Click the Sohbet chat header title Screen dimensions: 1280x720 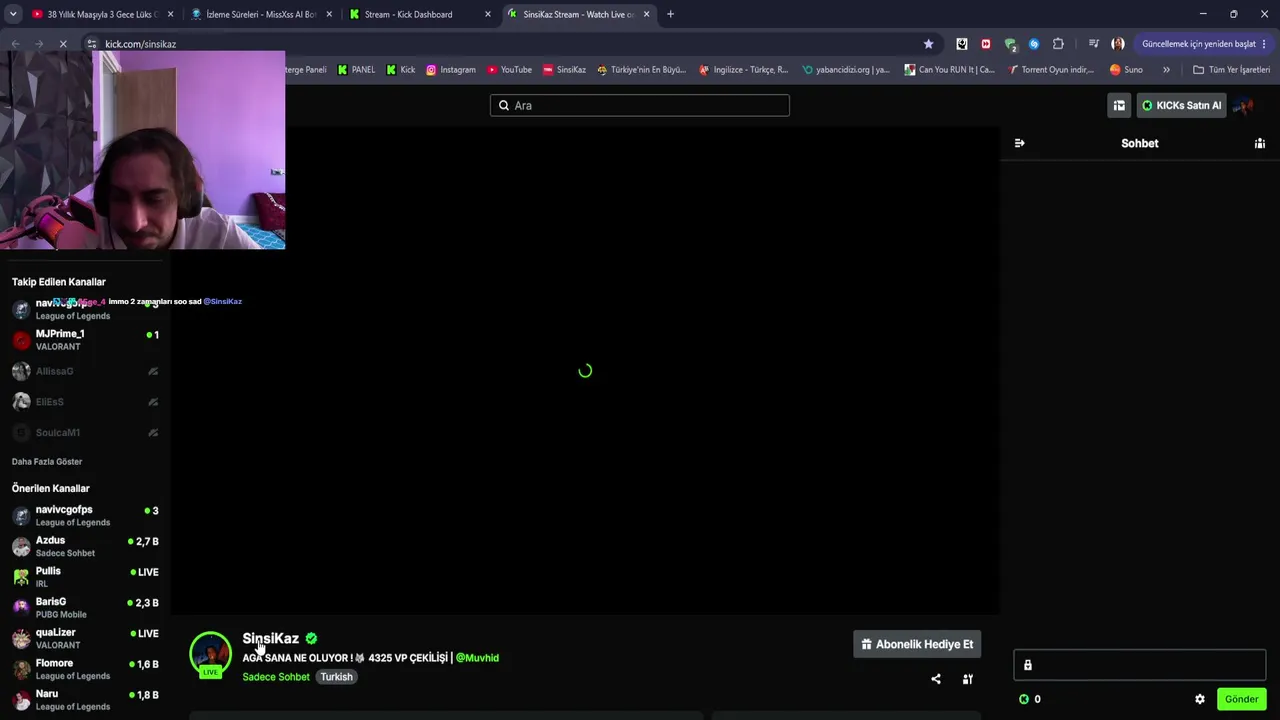coord(1140,143)
